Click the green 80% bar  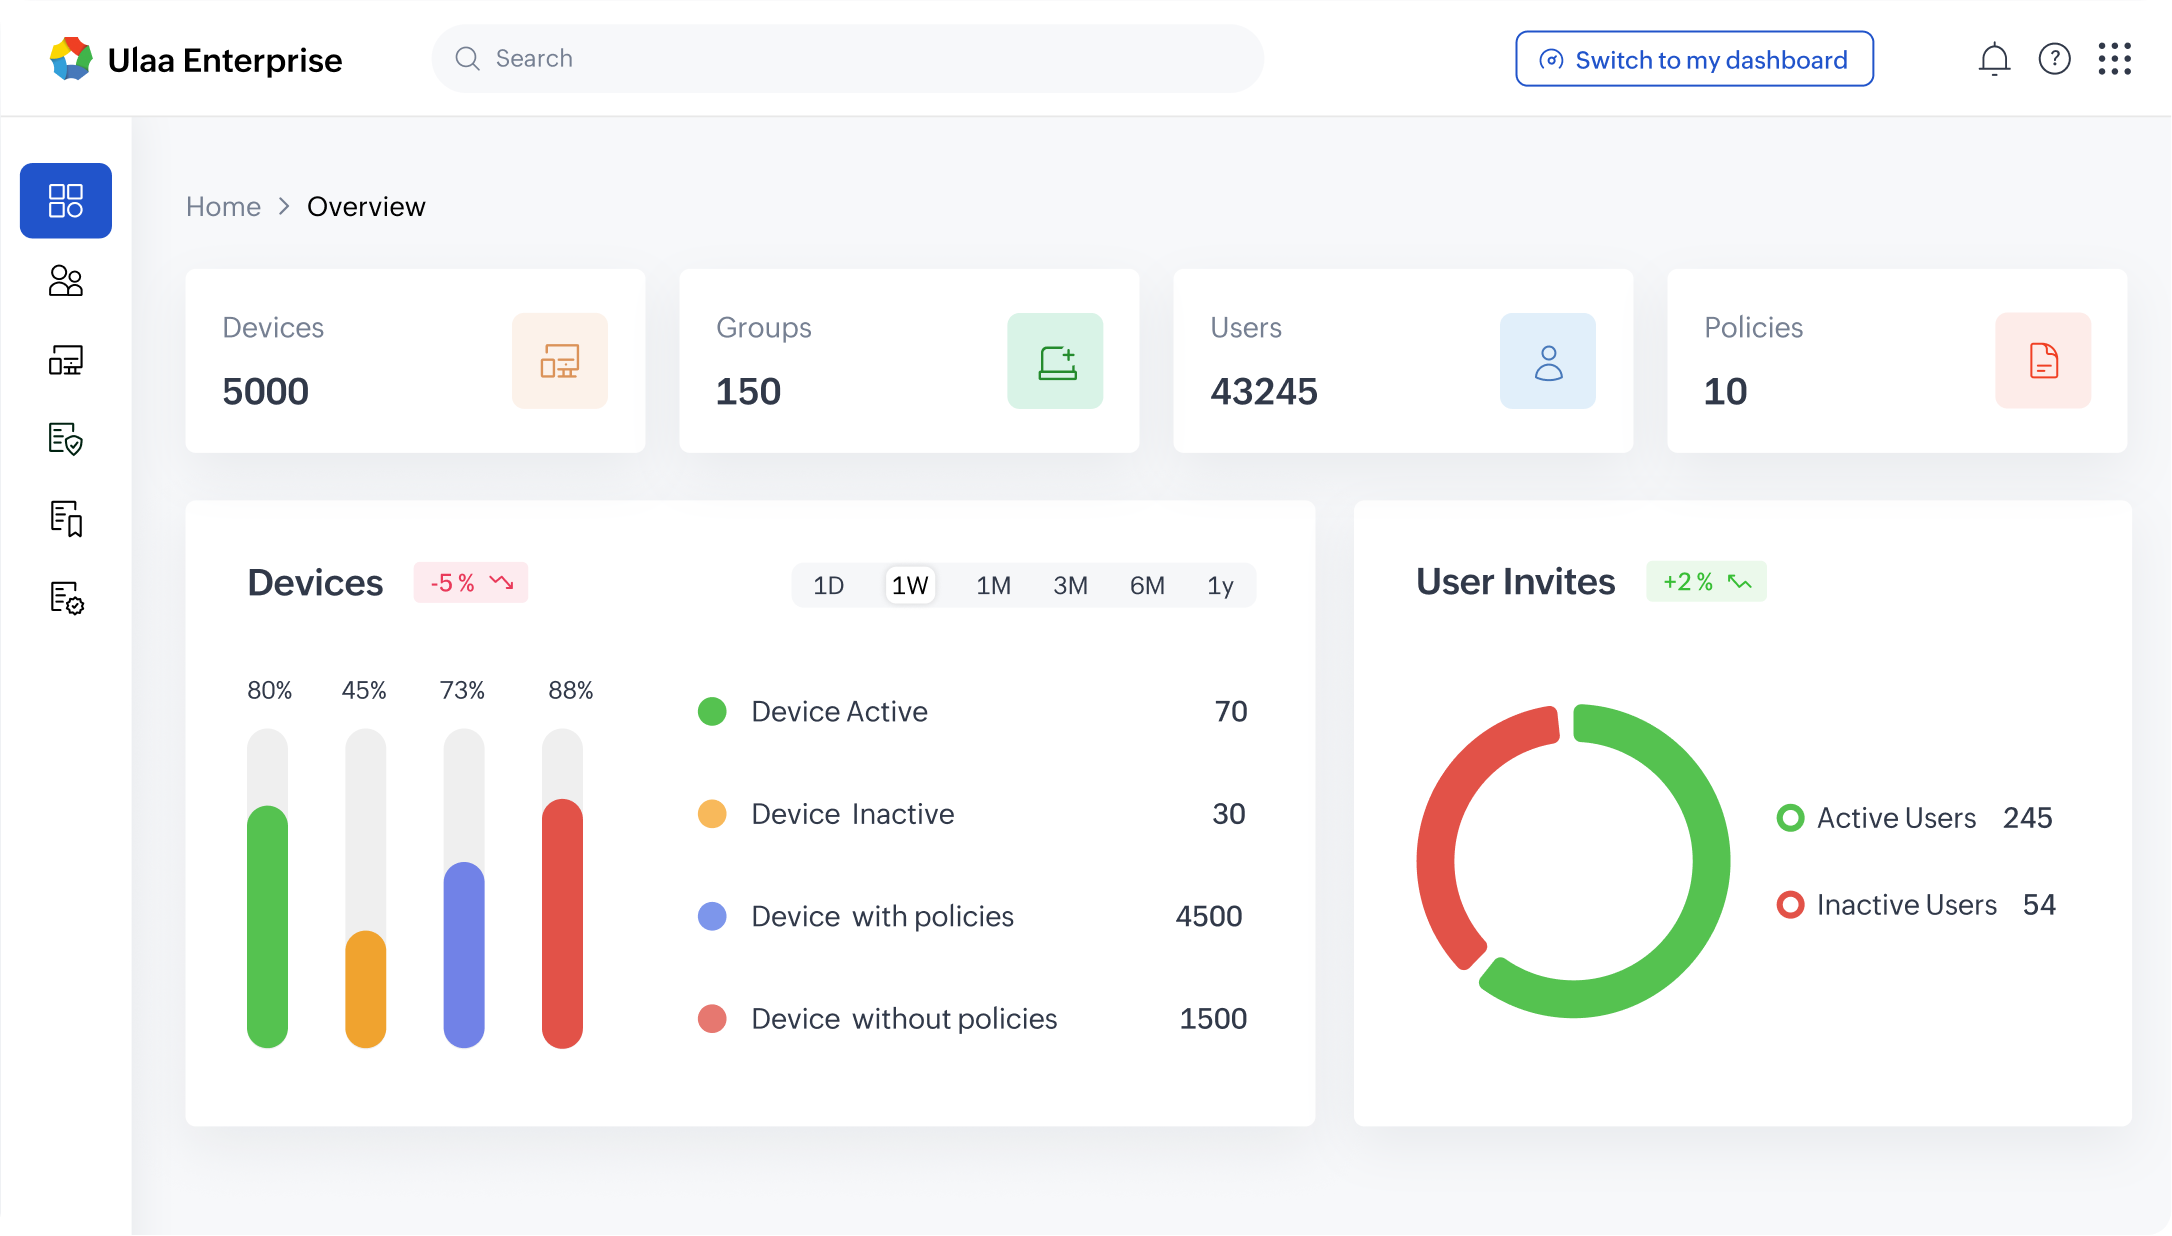pyautogui.click(x=267, y=927)
